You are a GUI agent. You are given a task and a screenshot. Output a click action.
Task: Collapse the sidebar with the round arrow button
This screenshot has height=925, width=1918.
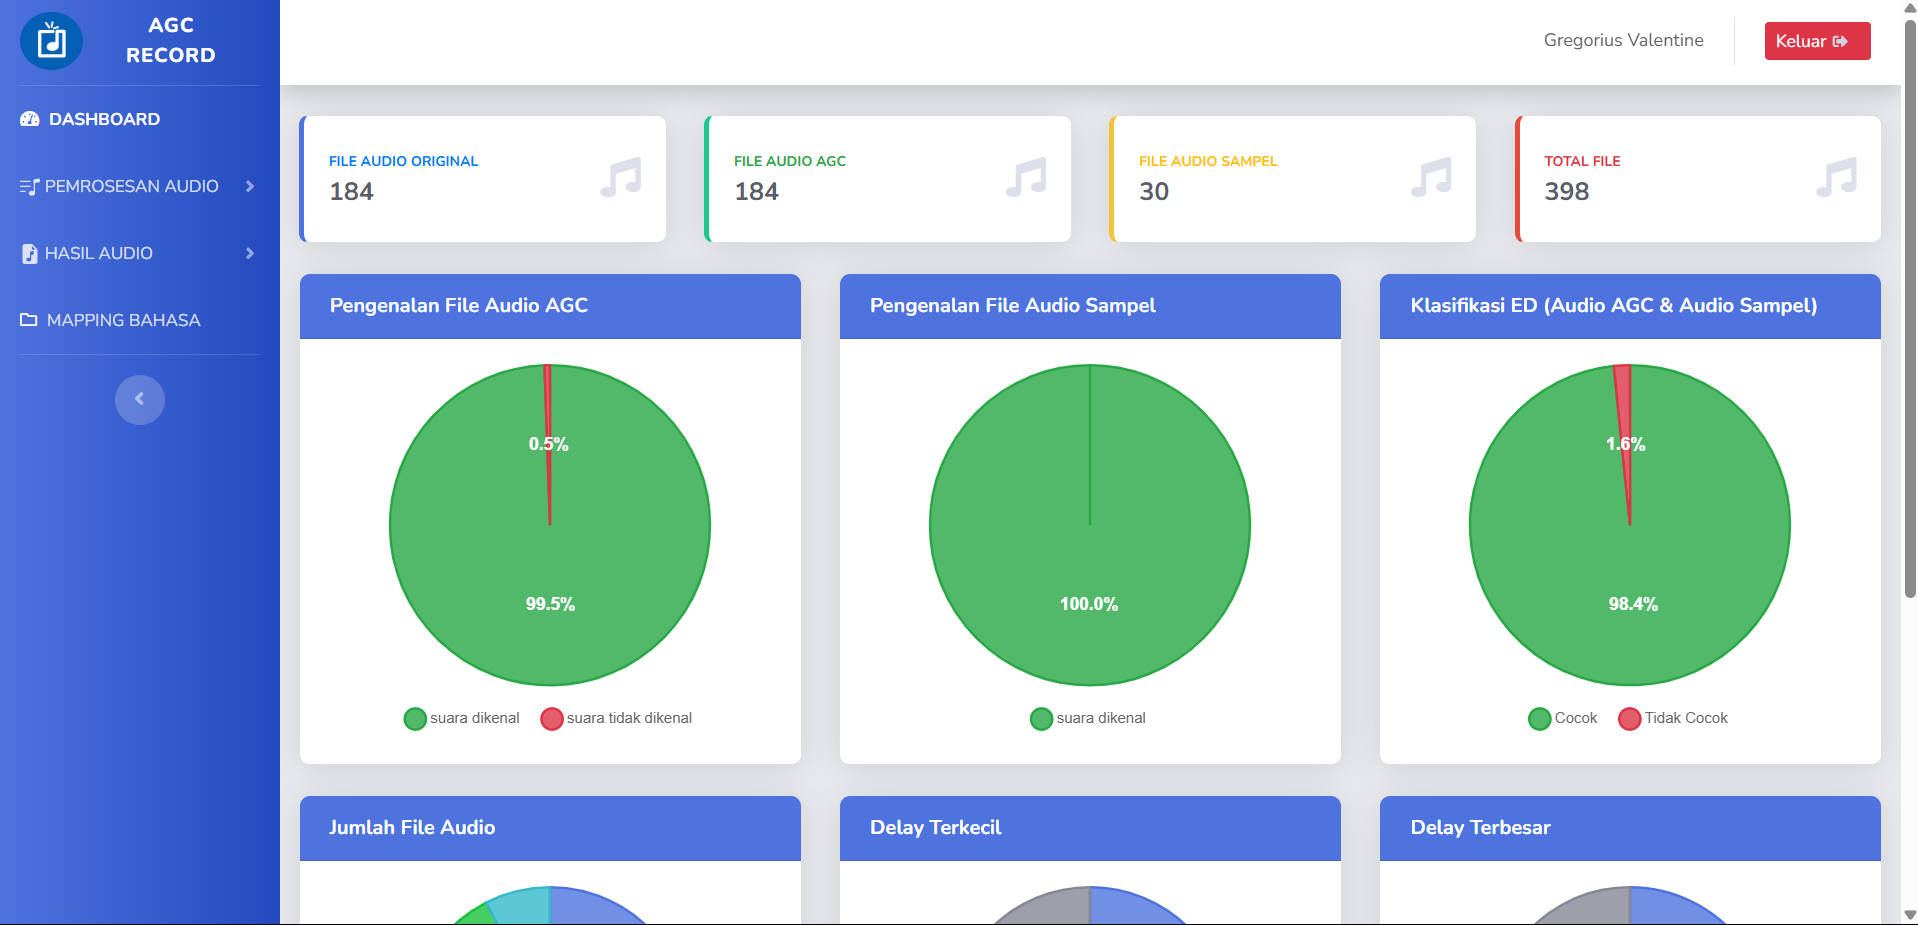point(140,400)
